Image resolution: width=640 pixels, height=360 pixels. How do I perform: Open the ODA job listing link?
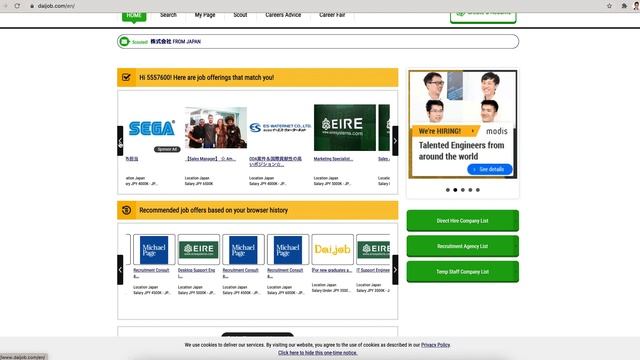tap(275, 161)
